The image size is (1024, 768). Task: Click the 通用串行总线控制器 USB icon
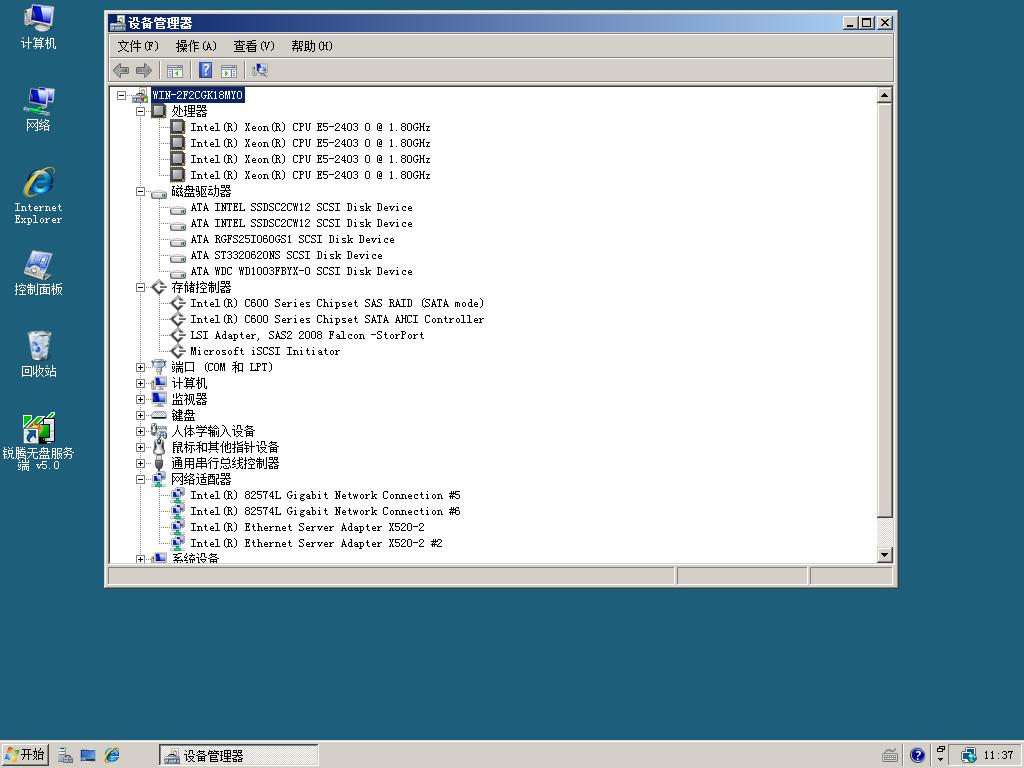pyautogui.click(x=159, y=463)
